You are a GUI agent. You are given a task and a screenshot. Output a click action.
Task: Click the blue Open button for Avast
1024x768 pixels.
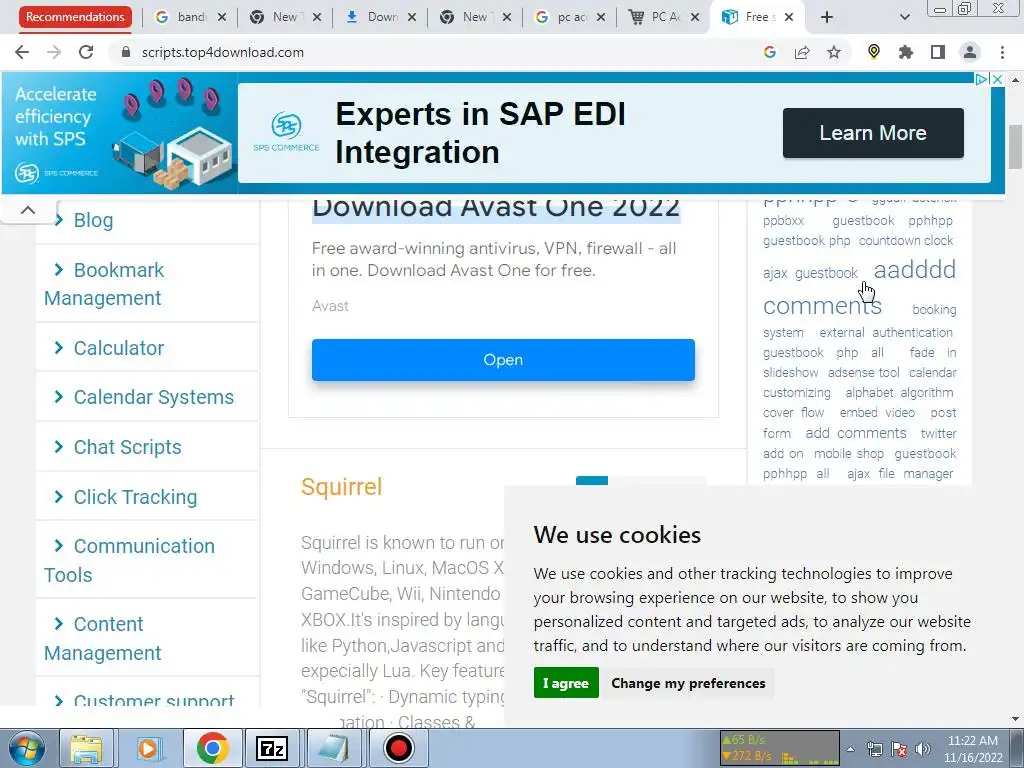(x=503, y=360)
